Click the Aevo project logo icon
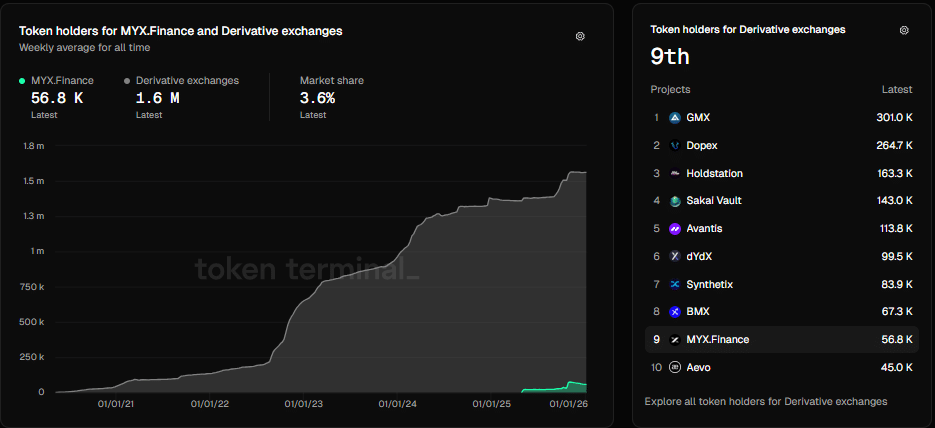This screenshot has height=428, width=935. (675, 368)
